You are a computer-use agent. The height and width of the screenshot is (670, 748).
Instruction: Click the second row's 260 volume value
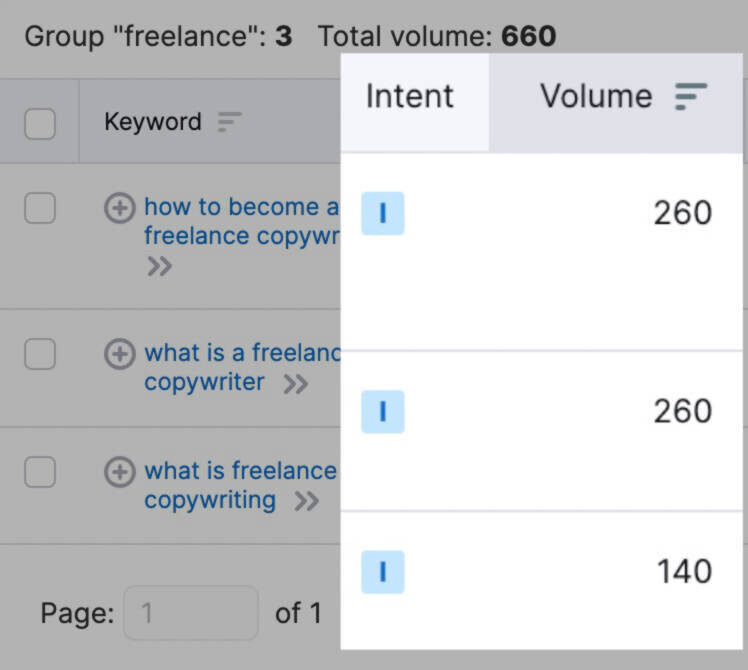point(683,411)
